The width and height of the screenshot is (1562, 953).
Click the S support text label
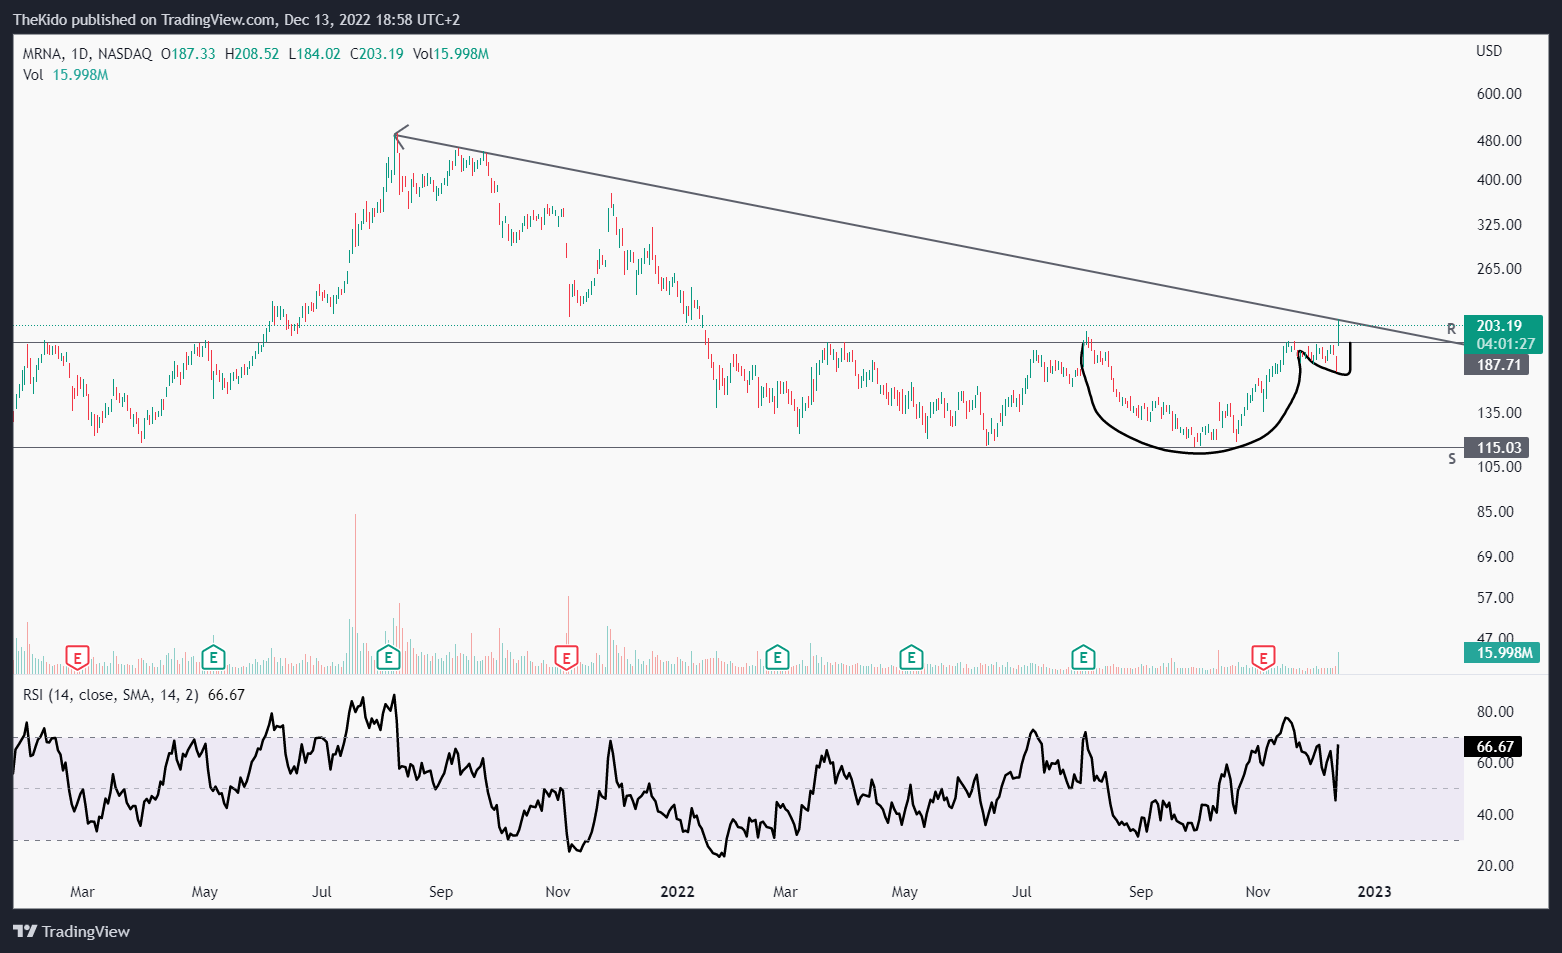point(1452,459)
